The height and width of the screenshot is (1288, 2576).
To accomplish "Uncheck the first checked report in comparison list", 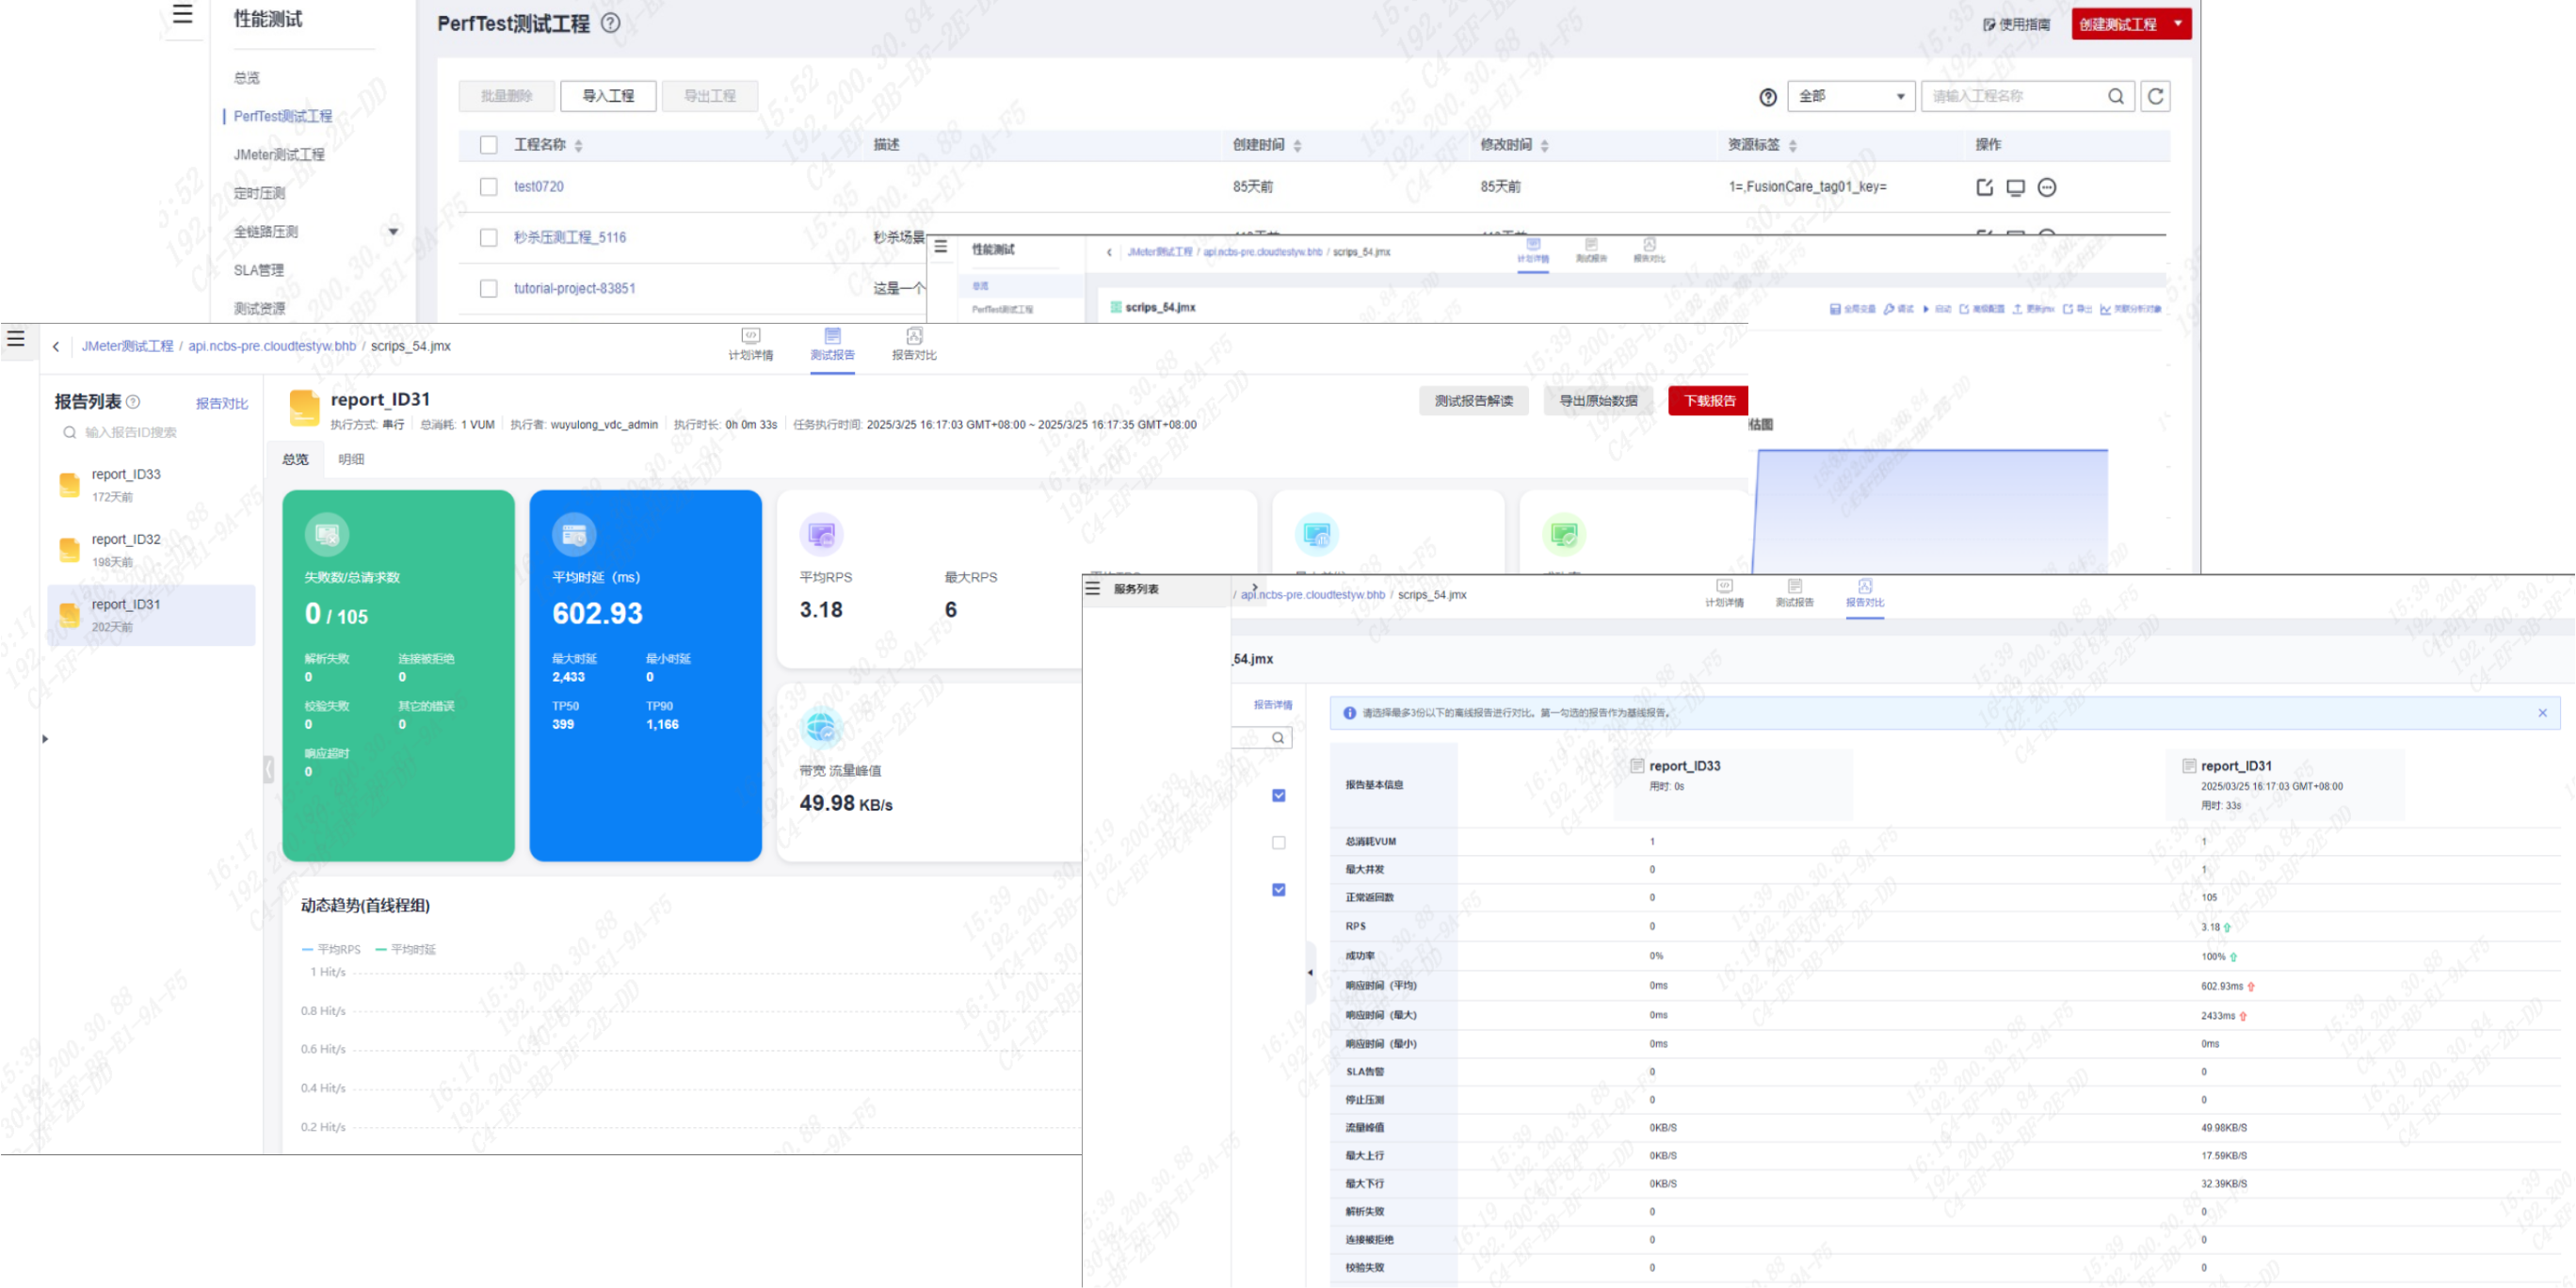I will pos(1279,797).
